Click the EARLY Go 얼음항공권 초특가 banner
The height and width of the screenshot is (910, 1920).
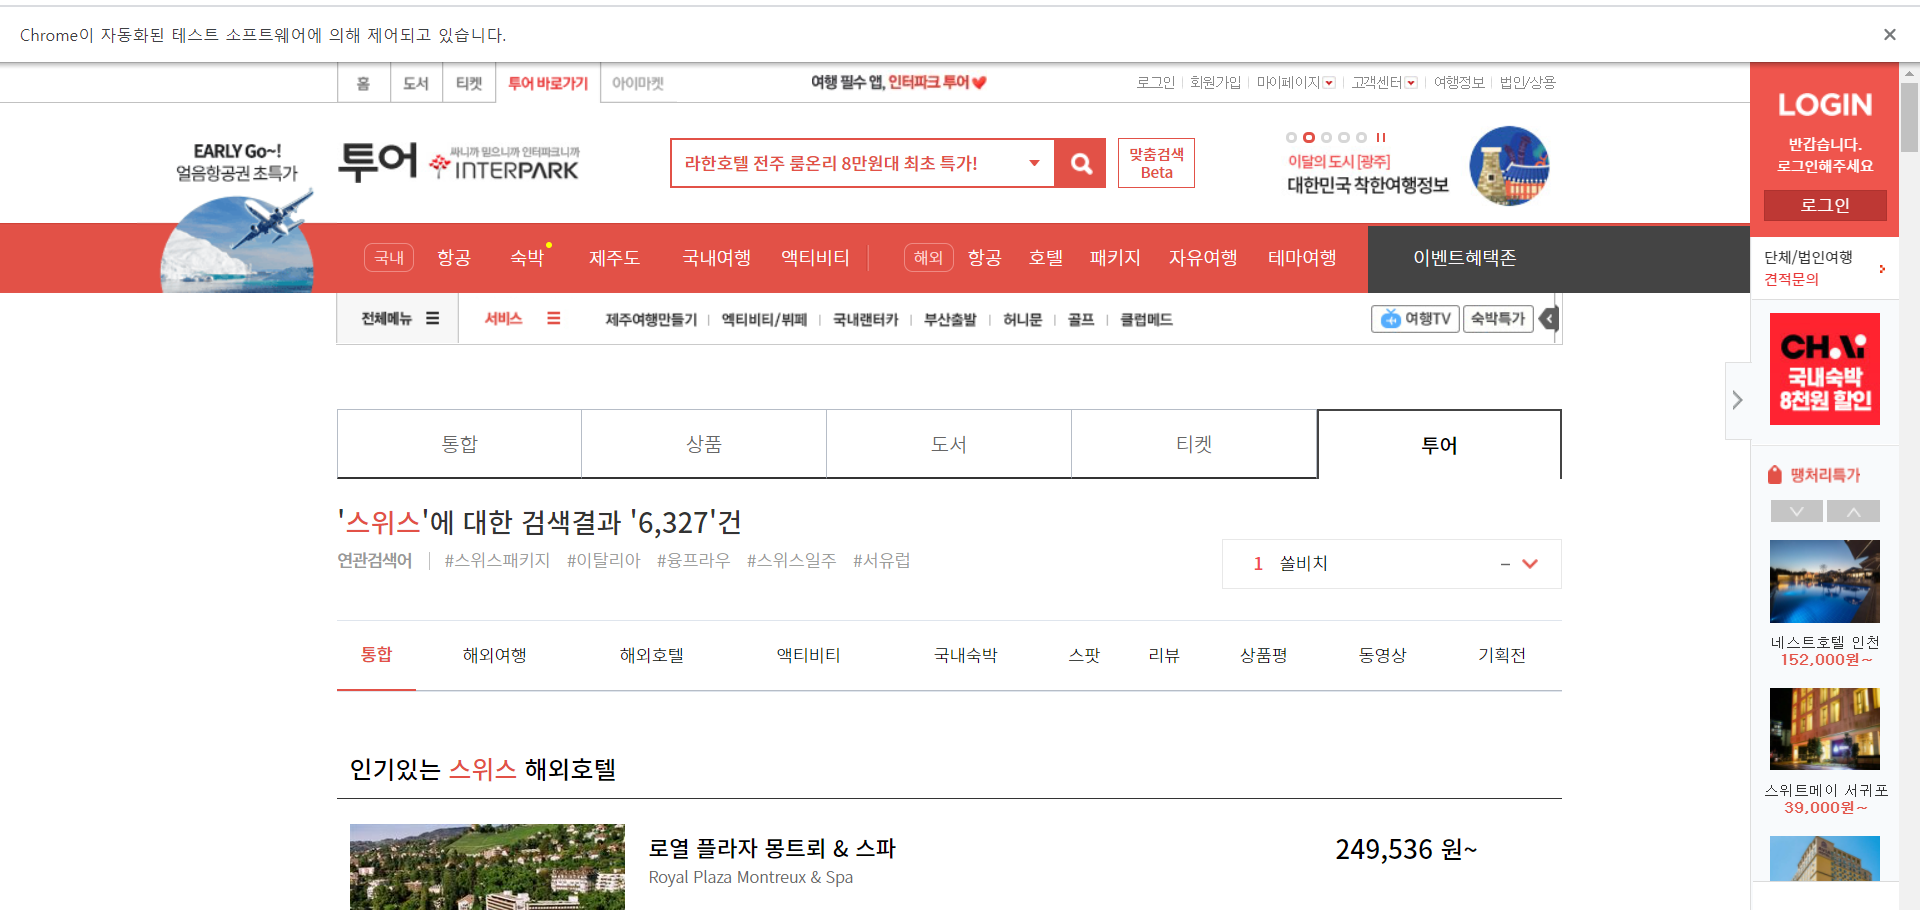238,217
